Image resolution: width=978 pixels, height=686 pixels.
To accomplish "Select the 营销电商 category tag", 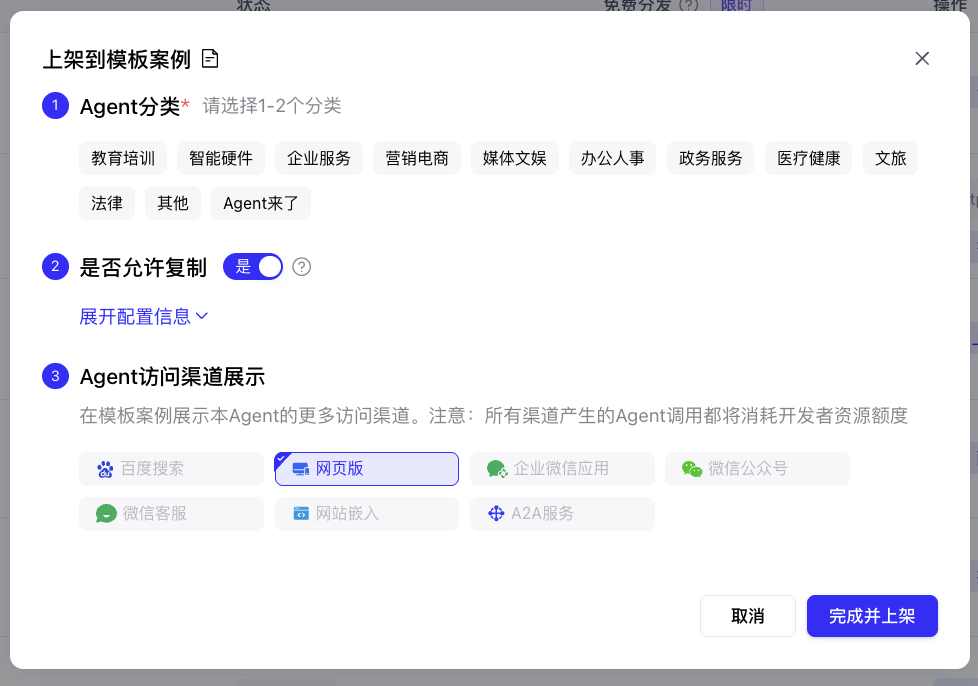I will coord(416,158).
